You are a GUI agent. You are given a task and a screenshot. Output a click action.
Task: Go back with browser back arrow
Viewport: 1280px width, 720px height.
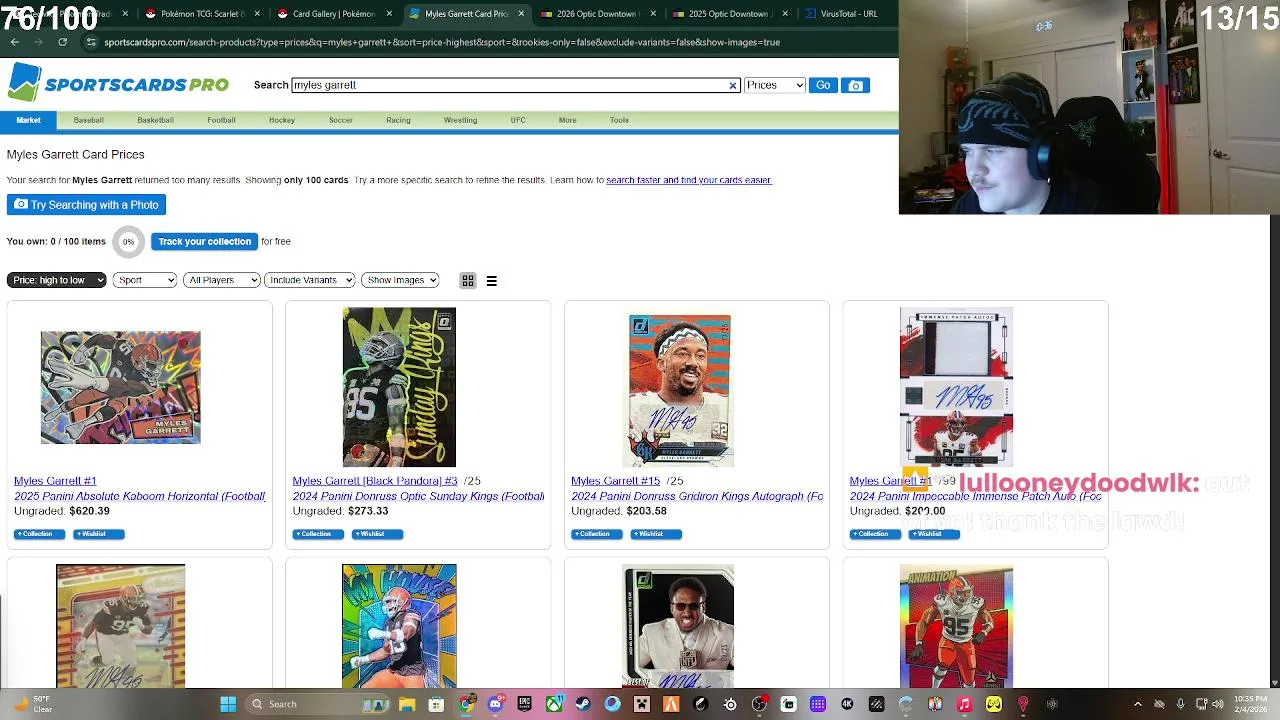pos(14,42)
